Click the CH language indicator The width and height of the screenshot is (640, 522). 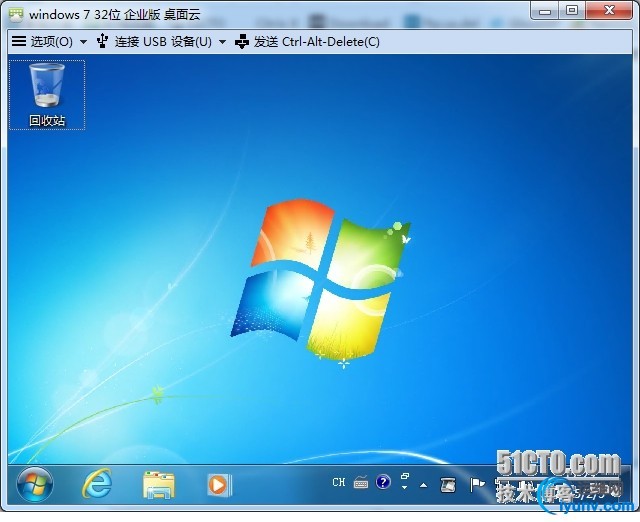click(x=339, y=482)
